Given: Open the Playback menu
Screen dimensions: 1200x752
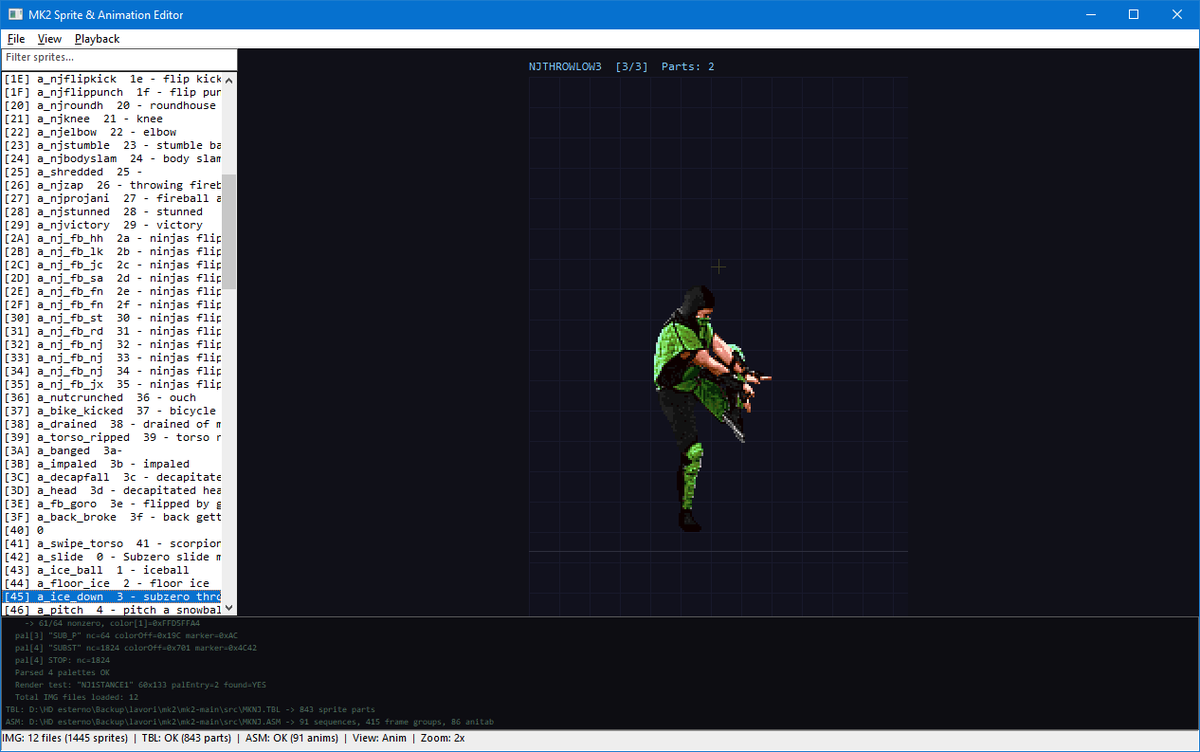Looking at the screenshot, I should pos(97,39).
